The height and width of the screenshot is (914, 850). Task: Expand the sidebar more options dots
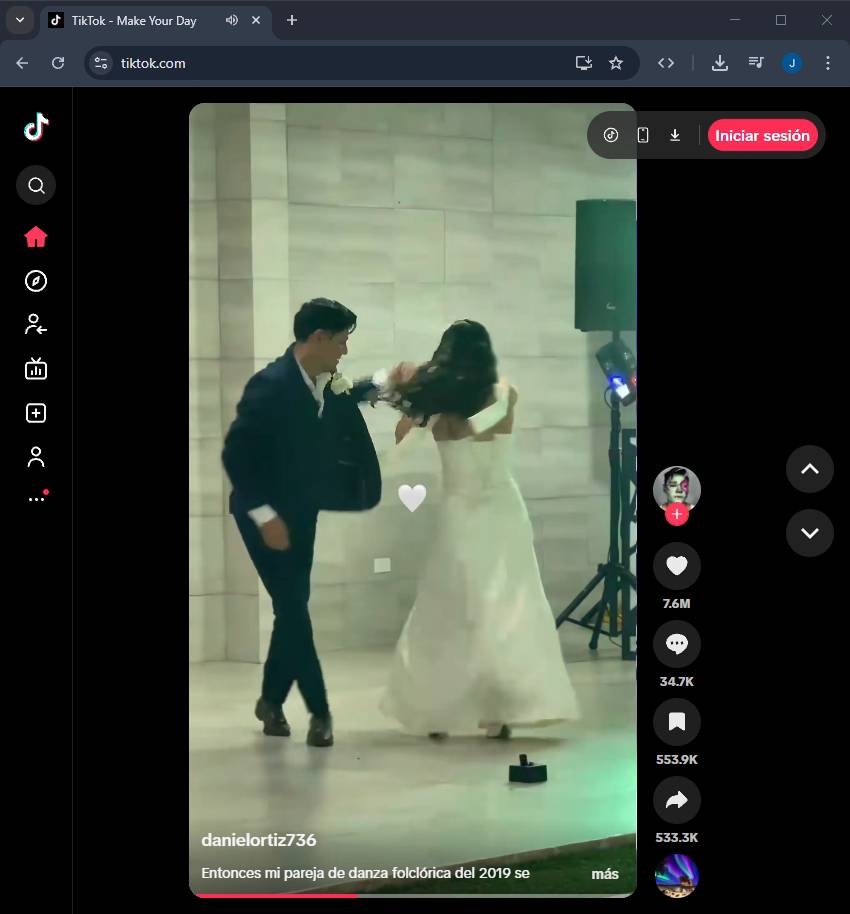pos(36,498)
